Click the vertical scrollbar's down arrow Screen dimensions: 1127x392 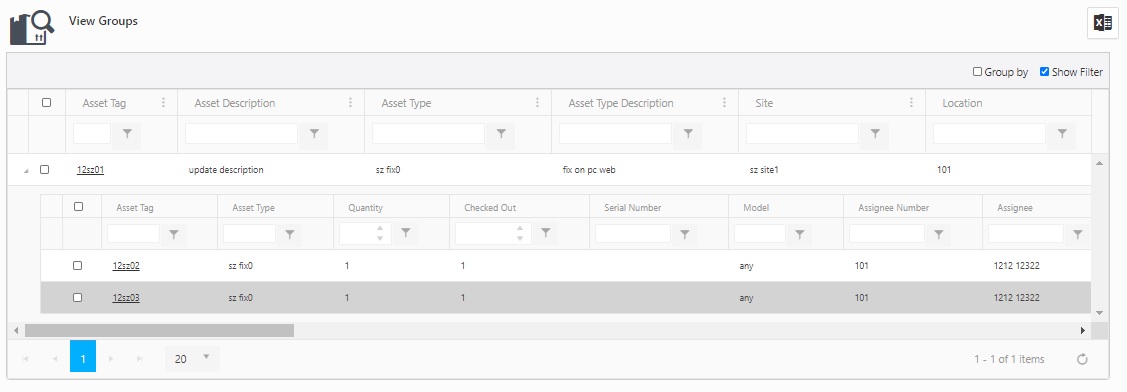[x=1099, y=313]
